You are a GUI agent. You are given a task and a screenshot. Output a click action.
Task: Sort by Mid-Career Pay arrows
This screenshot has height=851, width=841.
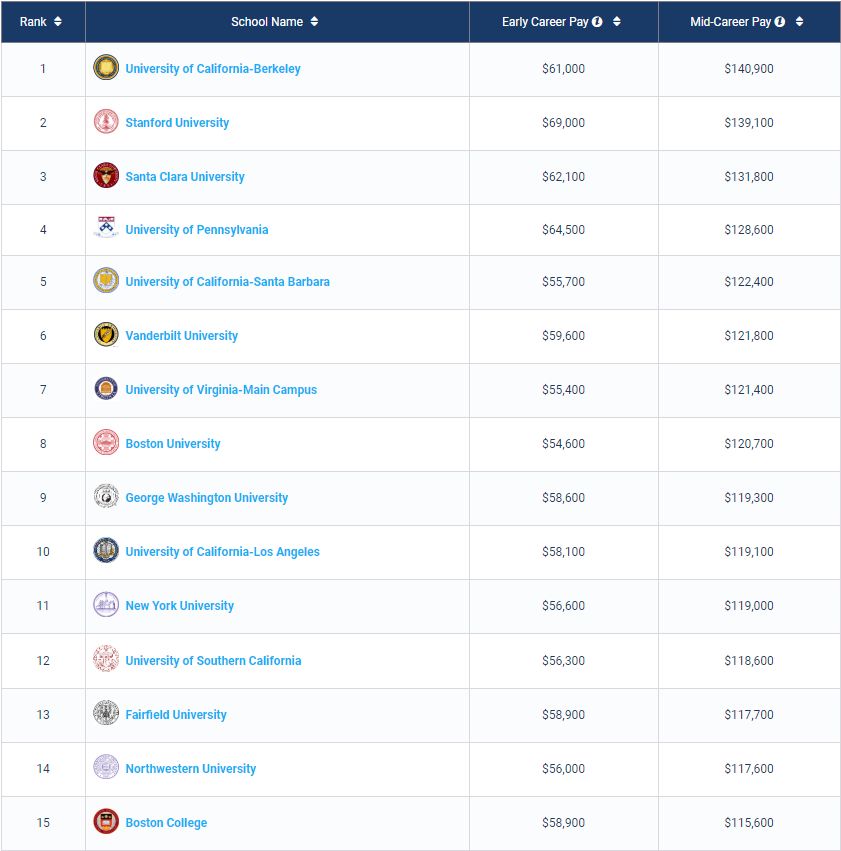[x=799, y=22]
